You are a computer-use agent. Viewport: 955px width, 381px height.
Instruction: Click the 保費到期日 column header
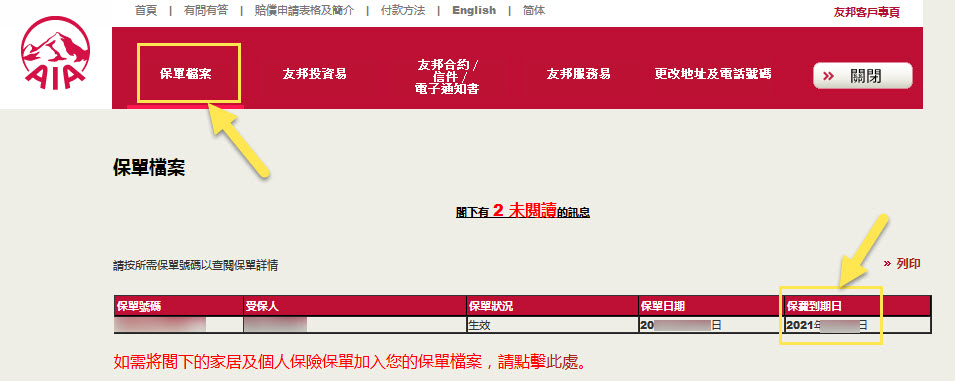(858, 306)
